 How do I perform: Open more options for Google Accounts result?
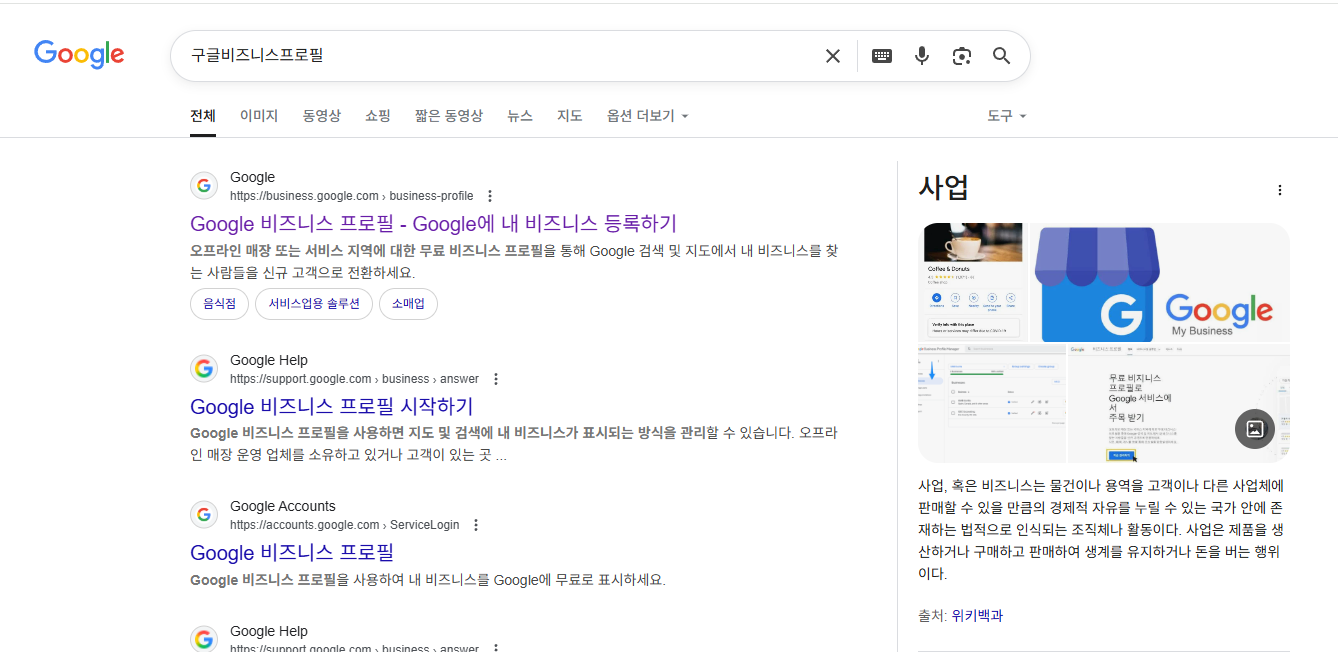tap(476, 525)
